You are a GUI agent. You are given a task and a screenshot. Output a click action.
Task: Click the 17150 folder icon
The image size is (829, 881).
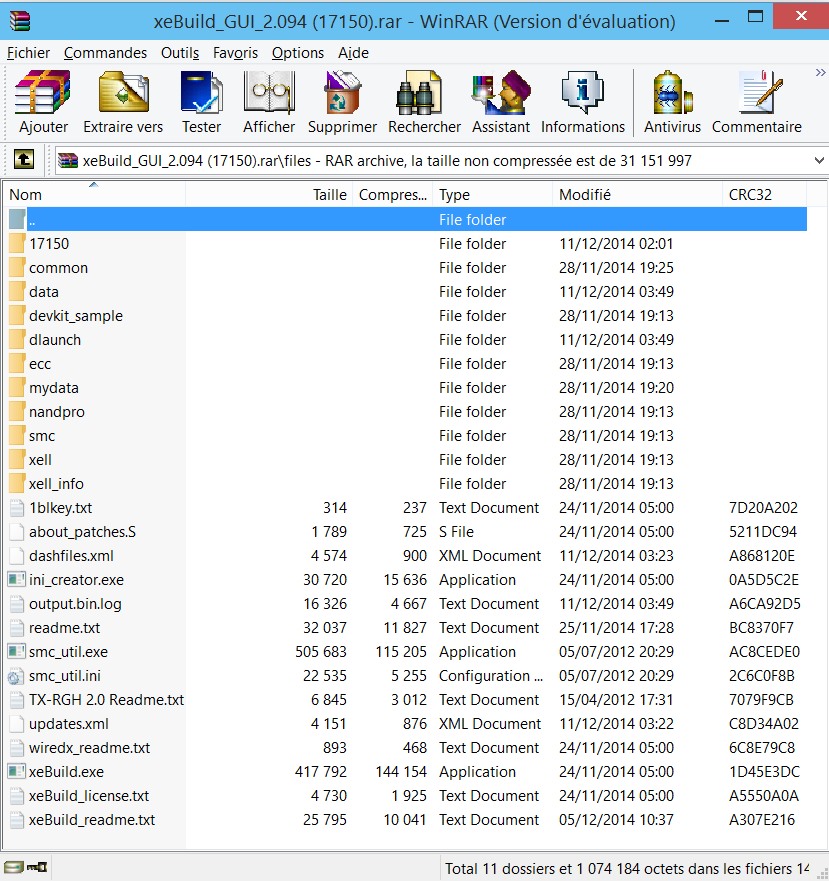click(17, 243)
